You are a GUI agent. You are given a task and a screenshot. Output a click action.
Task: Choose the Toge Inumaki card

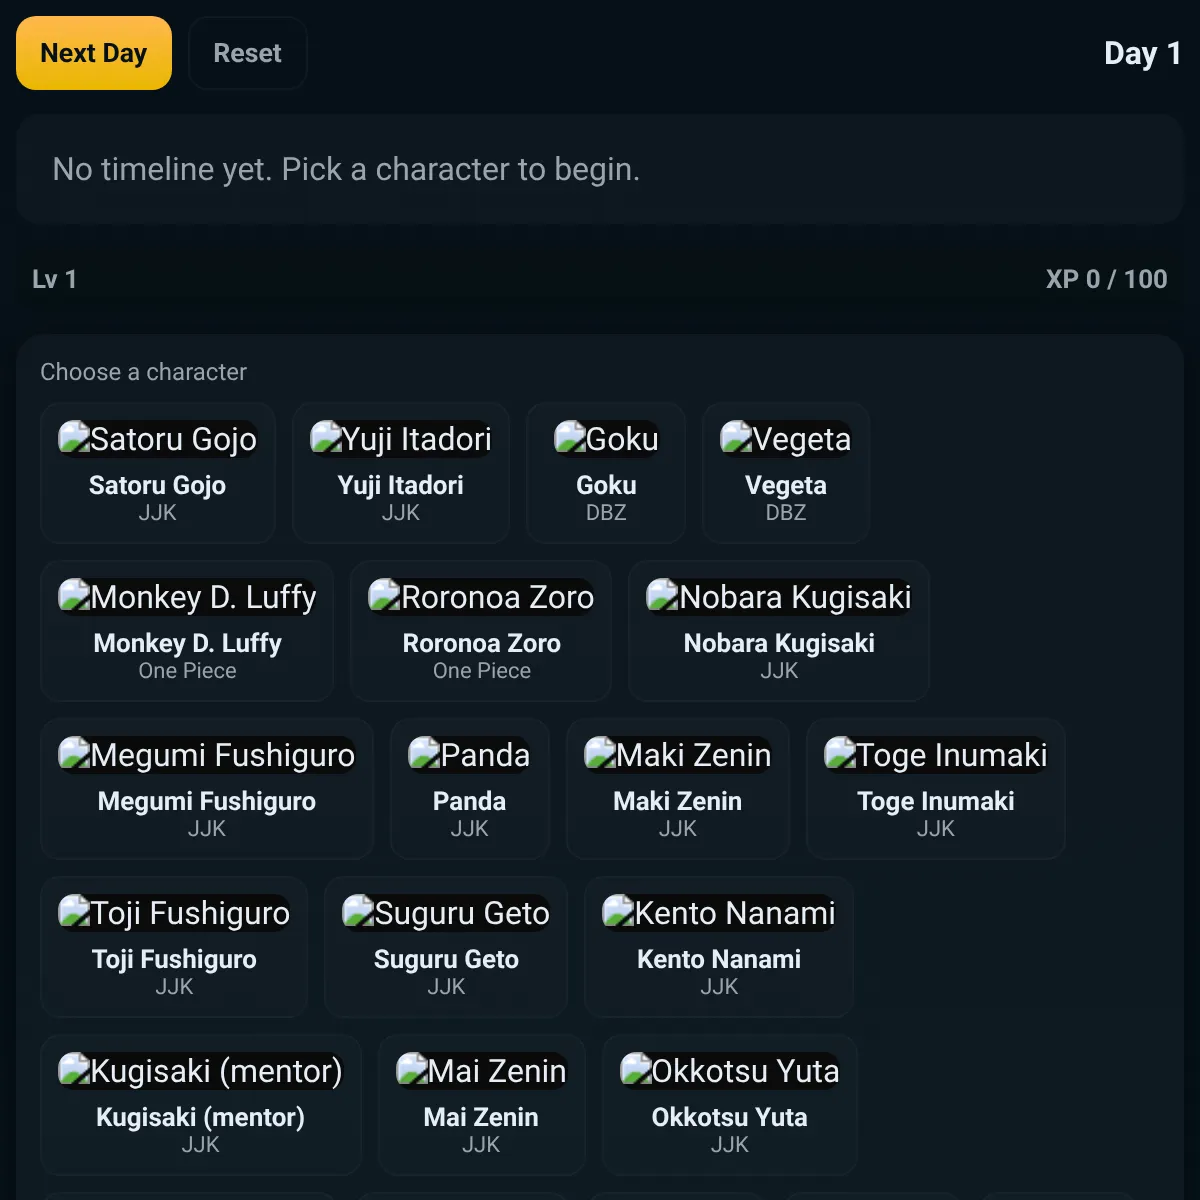pos(936,789)
